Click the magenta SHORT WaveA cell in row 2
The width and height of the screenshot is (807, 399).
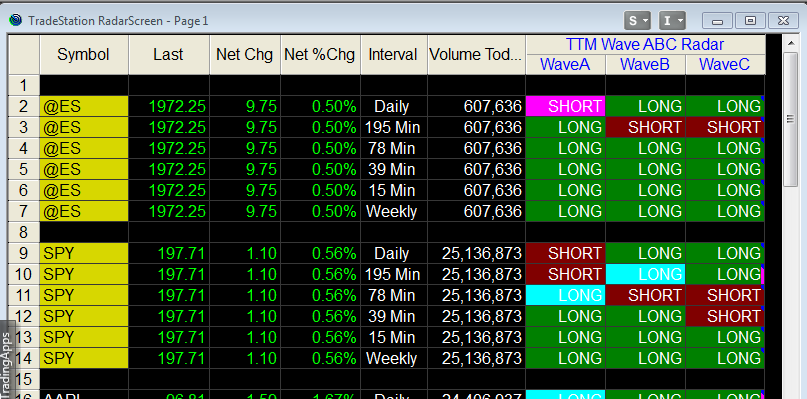565,106
